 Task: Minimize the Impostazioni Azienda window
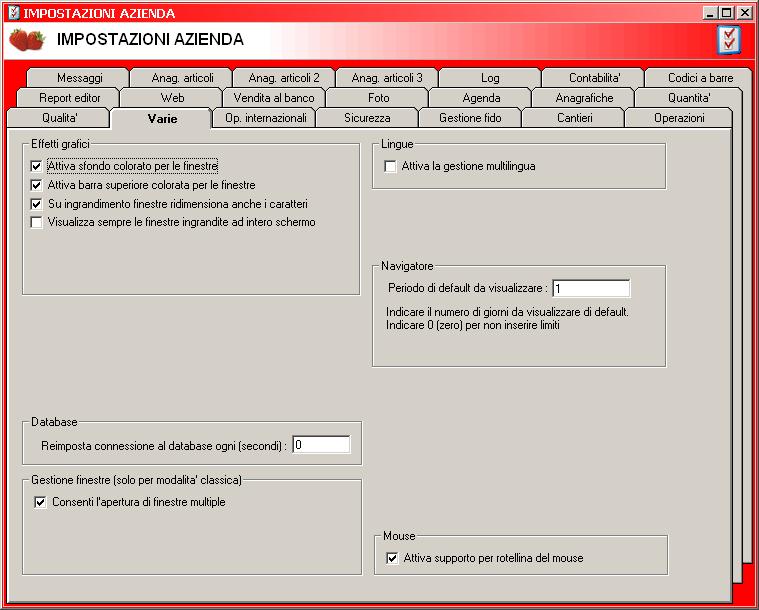pyautogui.click(x=711, y=14)
